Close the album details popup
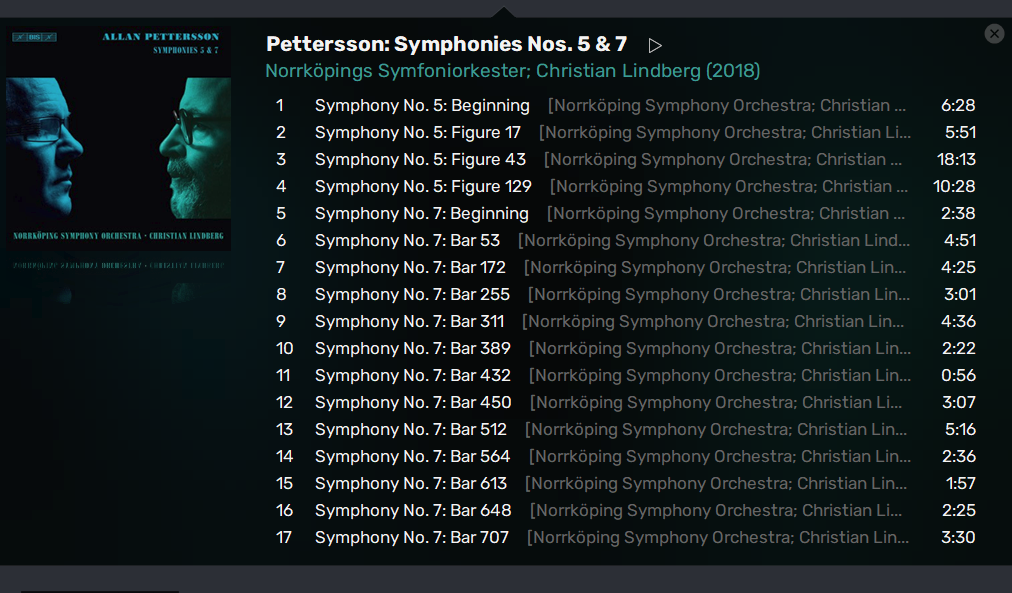The height and width of the screenshot is (593, 1012). (x=994, y=34)
